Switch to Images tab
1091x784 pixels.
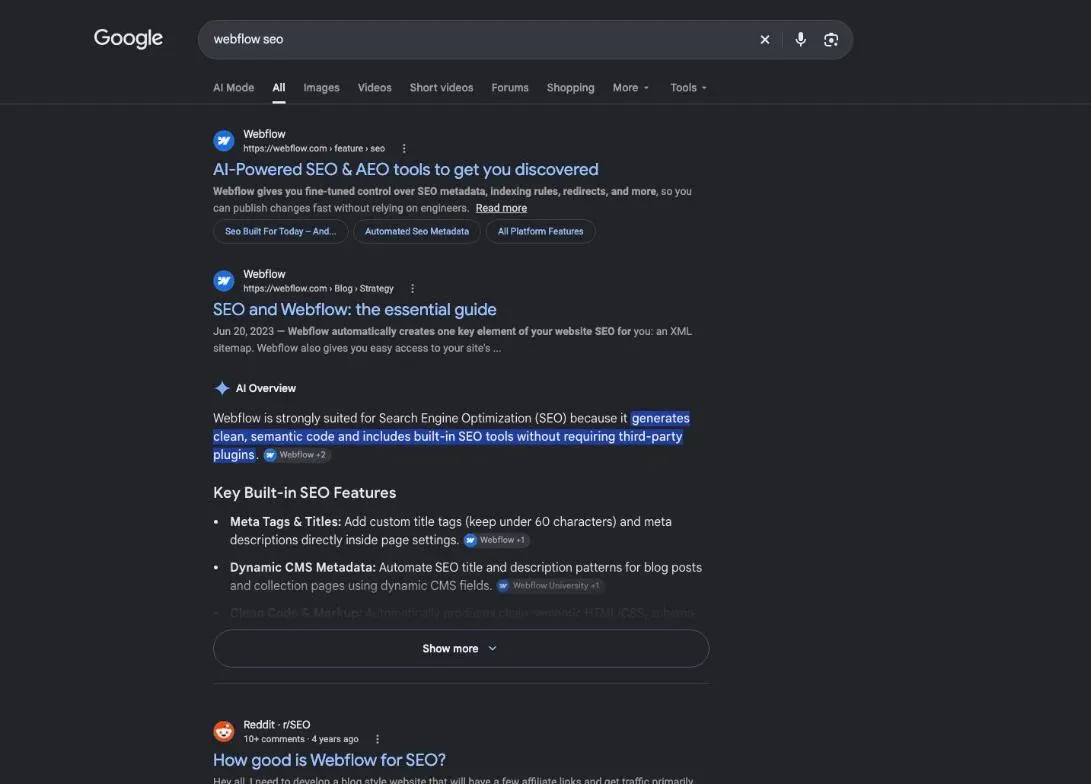(321, 88)
